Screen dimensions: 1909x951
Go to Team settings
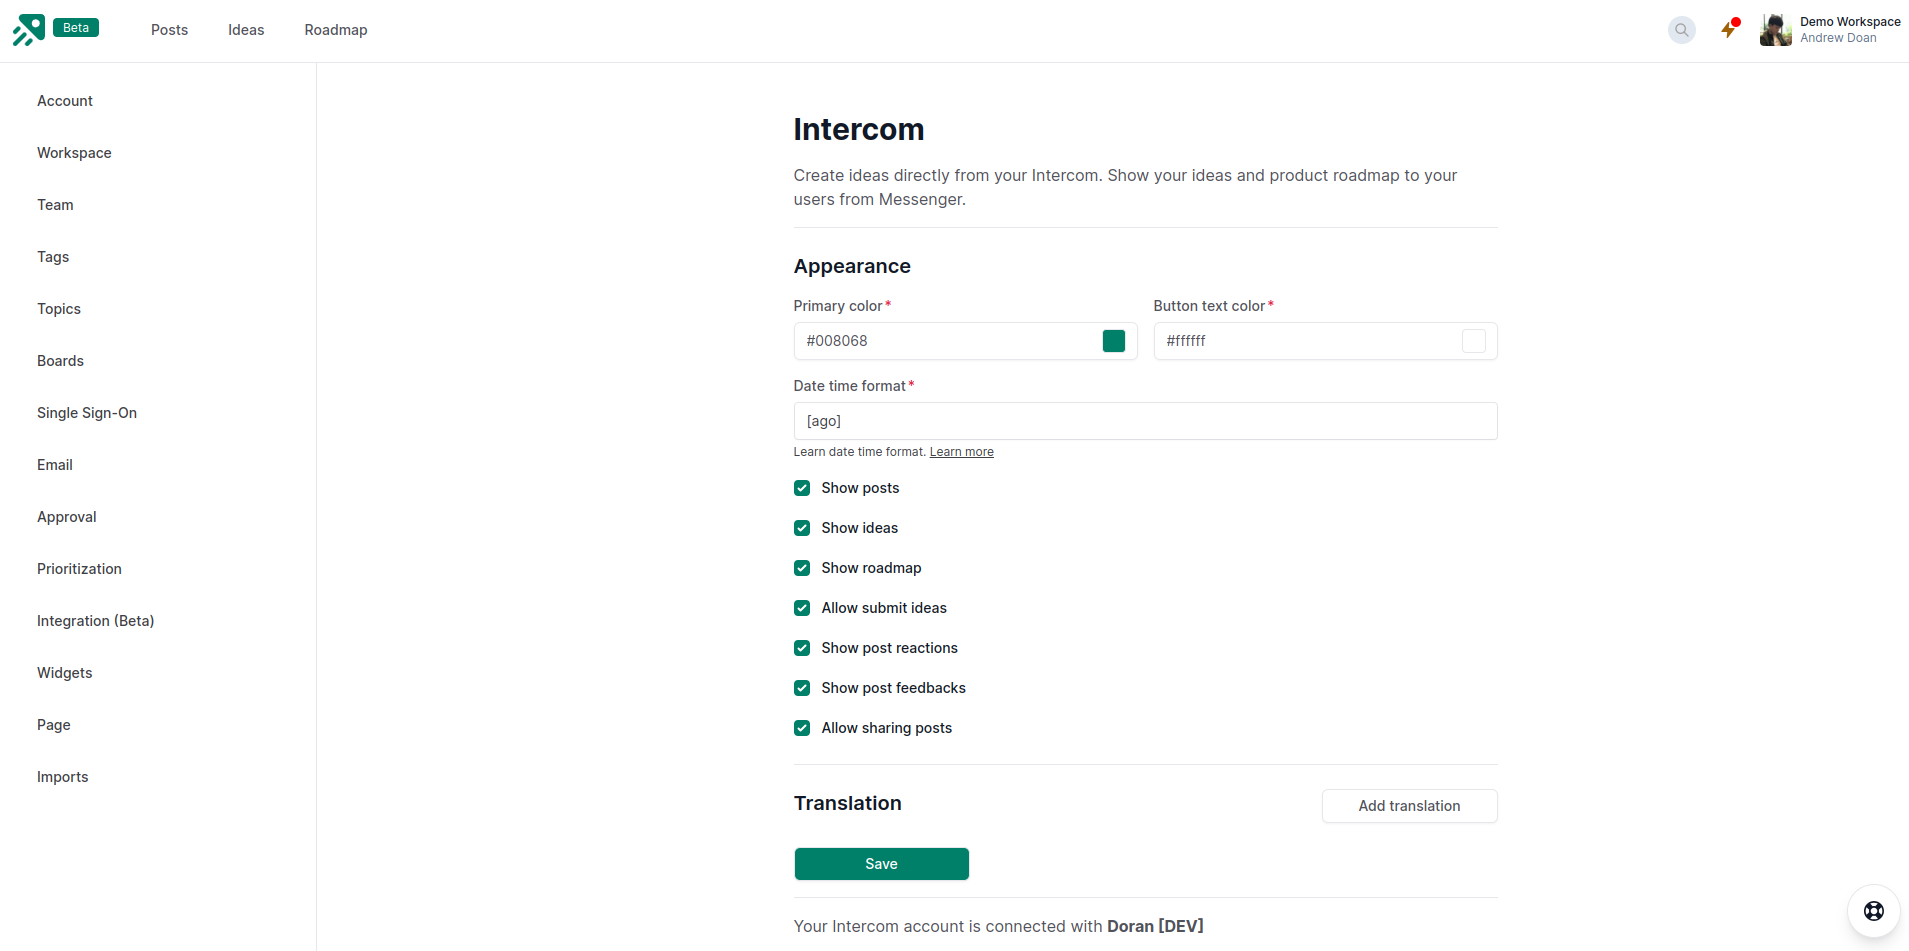tap(55, 205)
